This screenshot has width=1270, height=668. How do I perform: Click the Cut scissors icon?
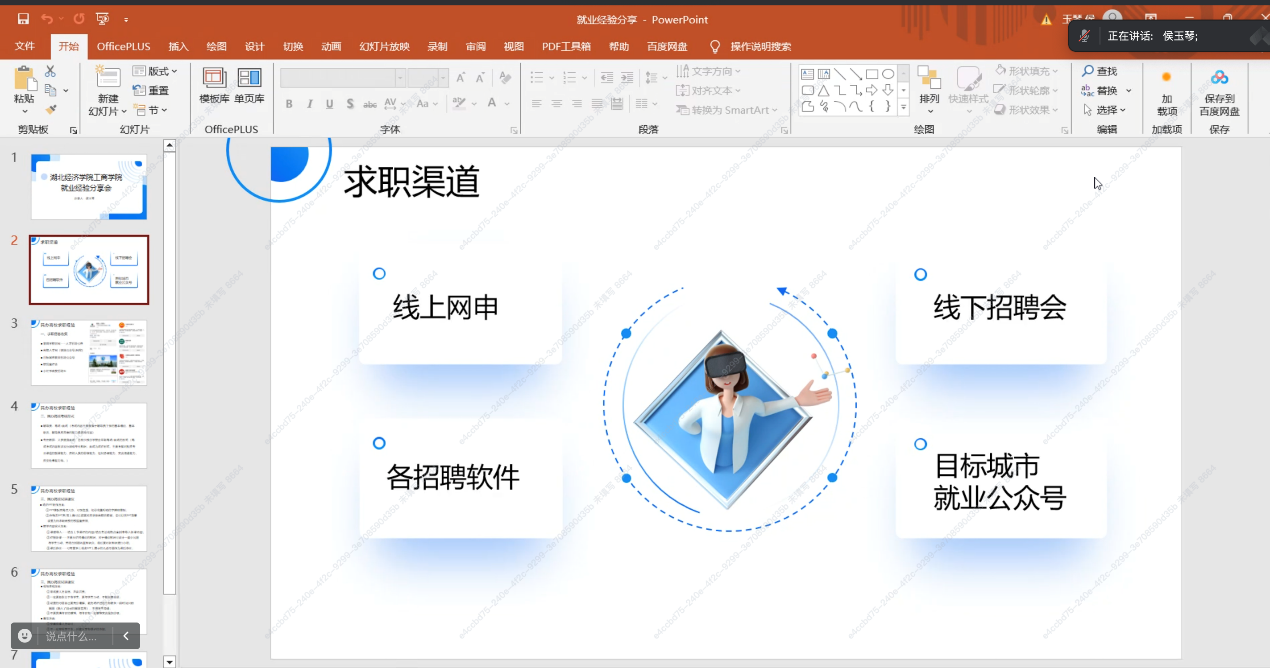pyautogui.click(x=51, y=72)
